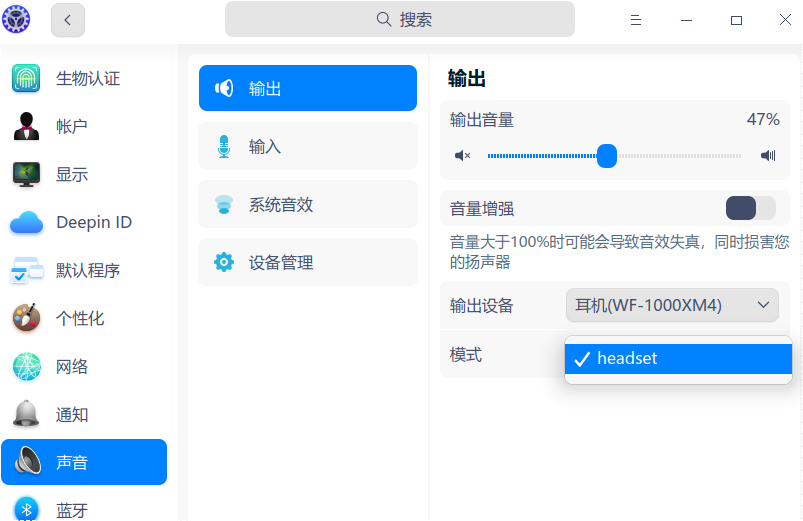The image size is (803, 521).
Task: Select 个性化 in the sidebar
Action: [x=84, y=318]
